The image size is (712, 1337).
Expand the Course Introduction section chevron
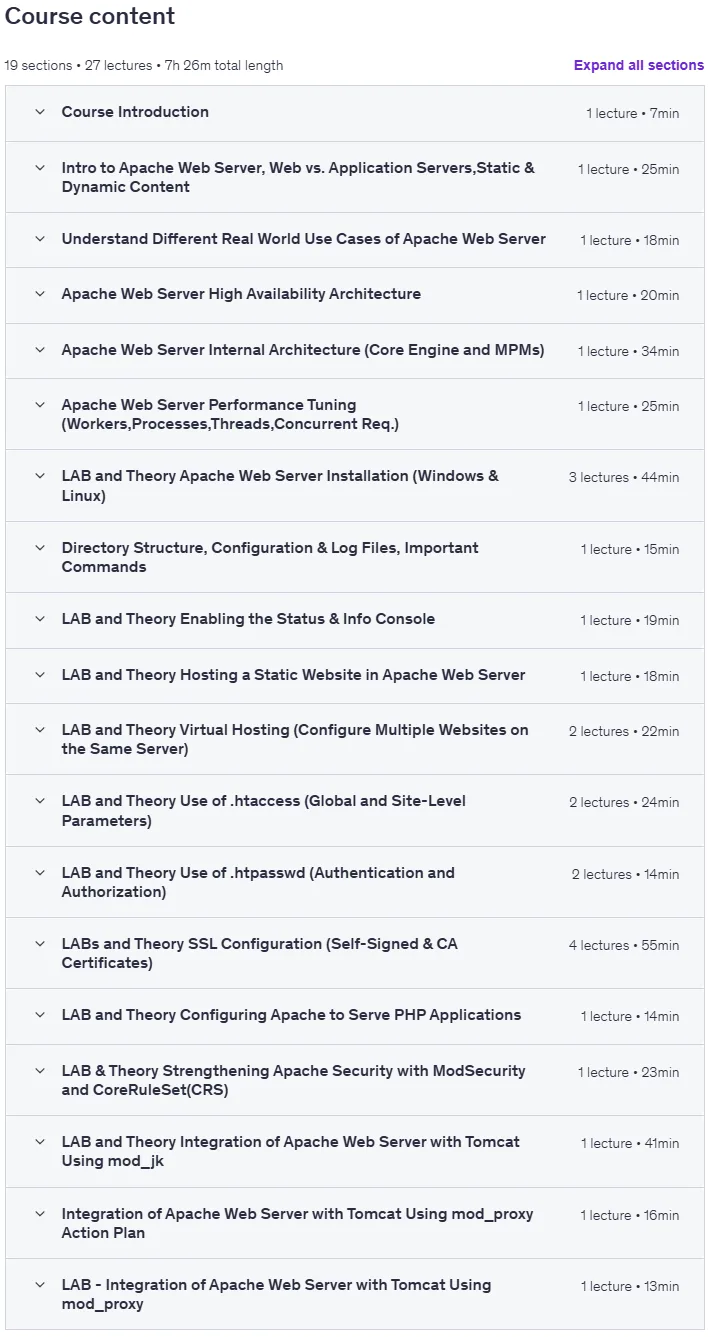(x=40, y=112)
